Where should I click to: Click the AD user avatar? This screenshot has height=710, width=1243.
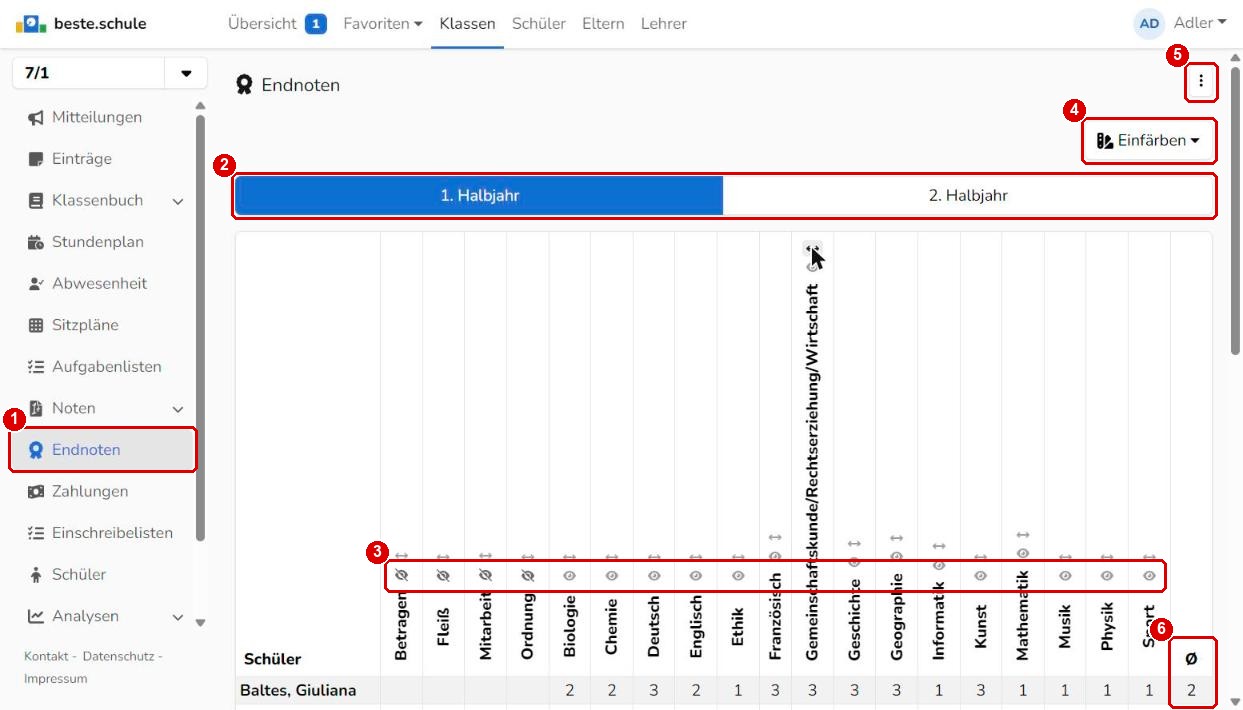(x=1149, y=23)
